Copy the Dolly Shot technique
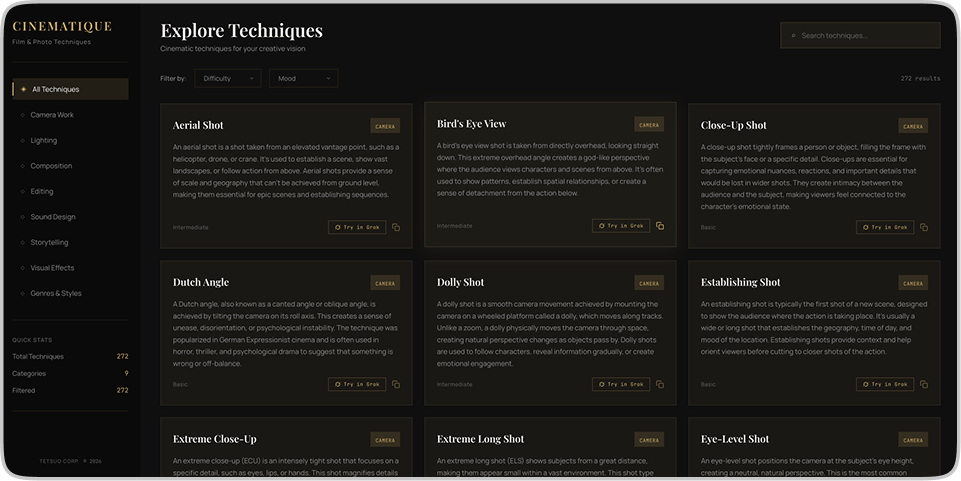This screenshot has height=481, width=961. [x=660, y=384]
